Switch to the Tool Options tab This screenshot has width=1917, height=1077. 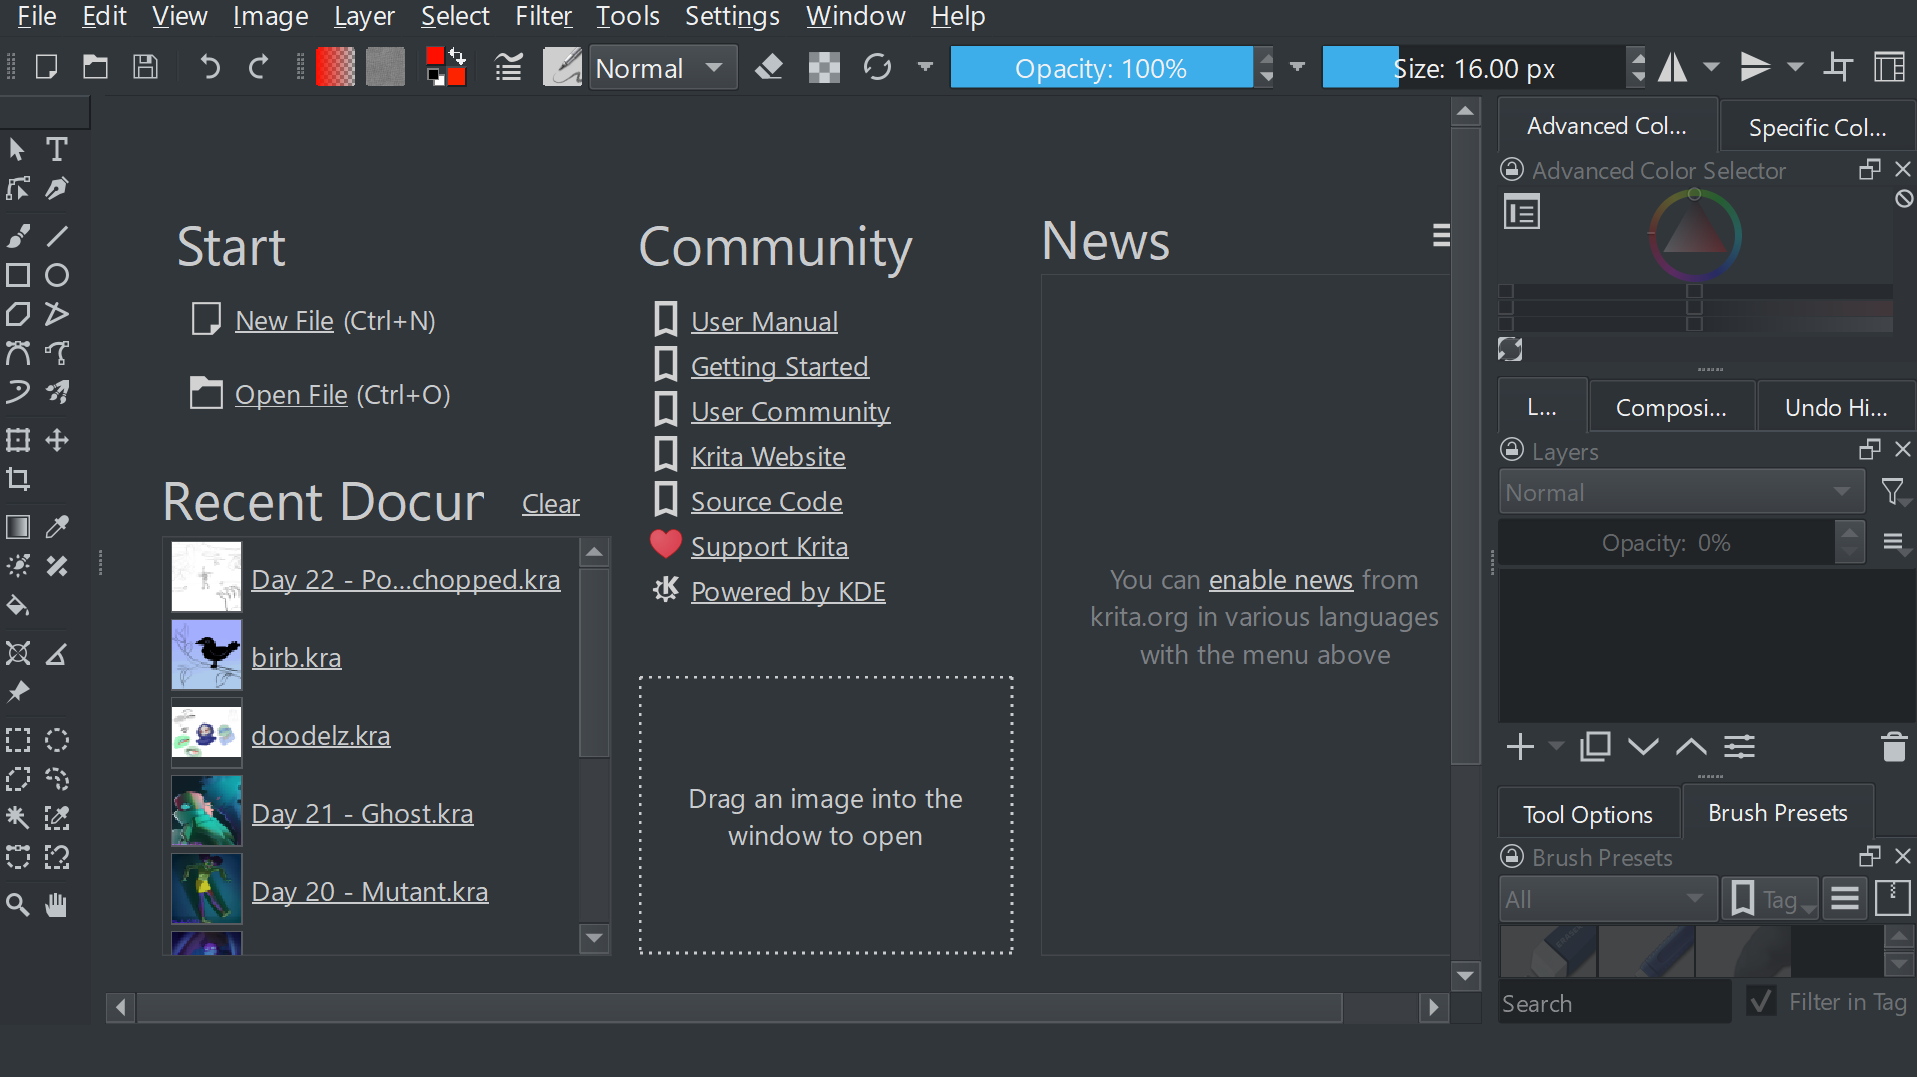coord(1587,814)
